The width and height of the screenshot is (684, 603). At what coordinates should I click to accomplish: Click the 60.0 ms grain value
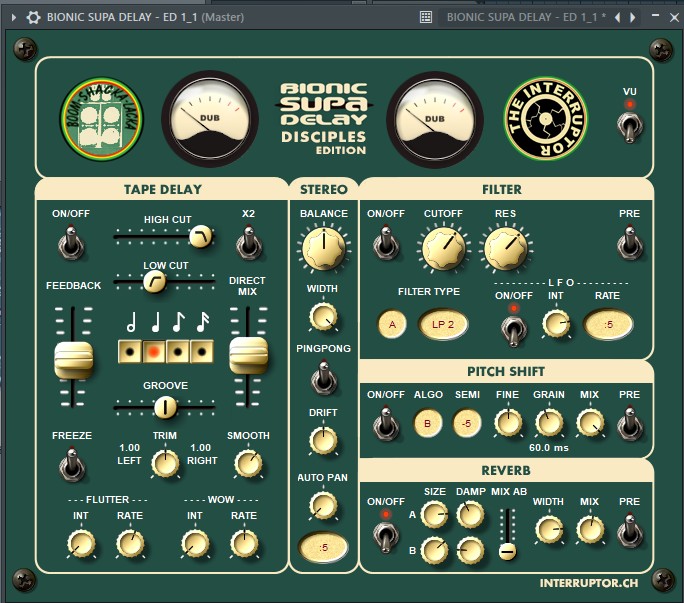[549, 448]
